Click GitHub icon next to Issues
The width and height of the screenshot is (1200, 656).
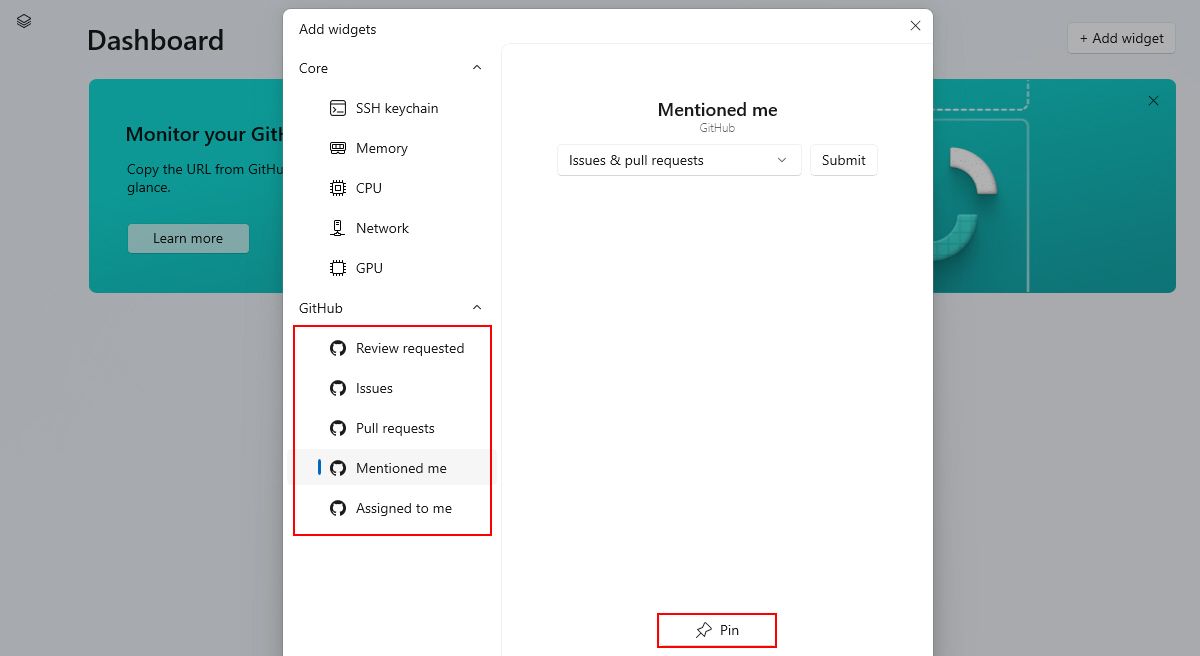point(338,388)
